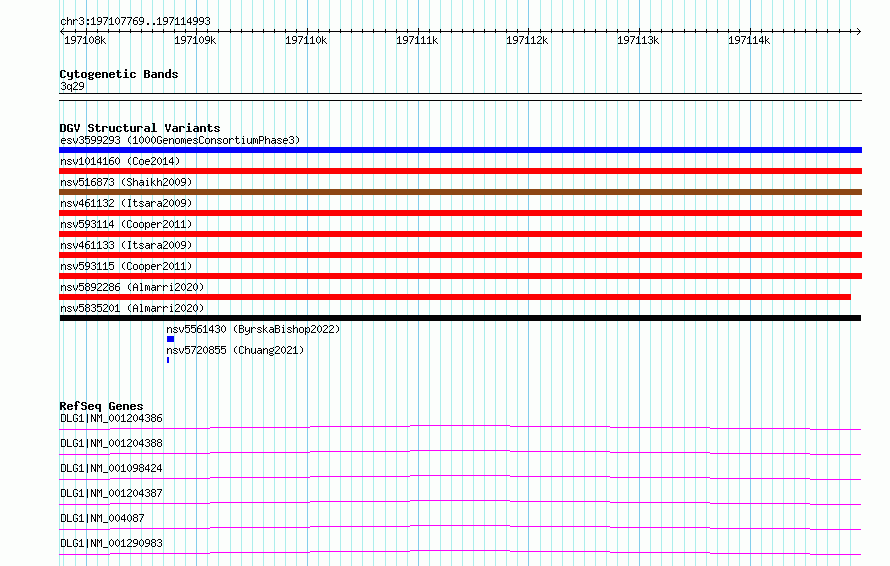
Task: Open nsv593115 (Cooper2011) variant label
Action: tap(126, 266)
